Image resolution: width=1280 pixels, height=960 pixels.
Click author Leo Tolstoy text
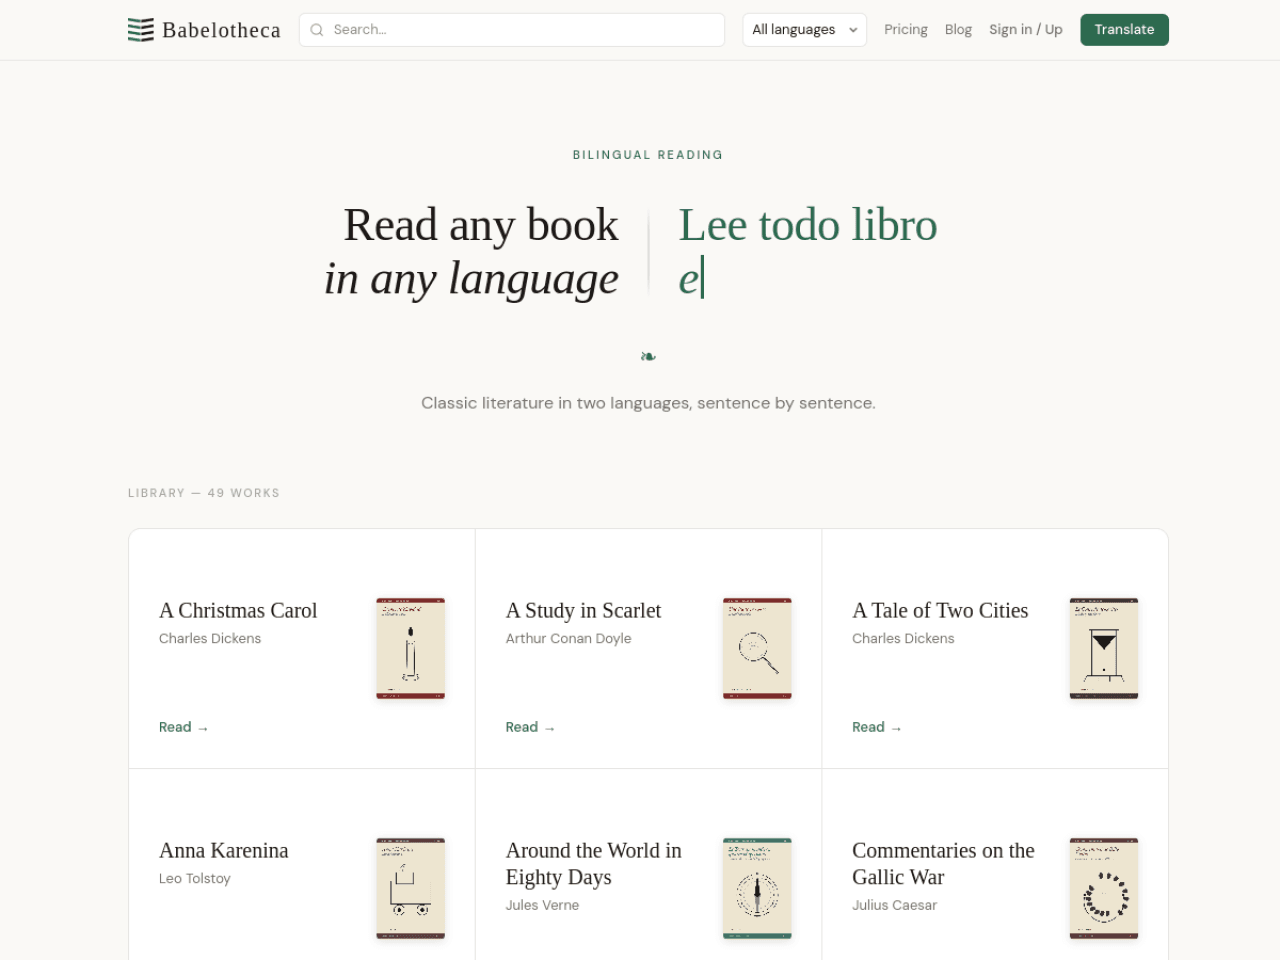click(x=195, y=878)
